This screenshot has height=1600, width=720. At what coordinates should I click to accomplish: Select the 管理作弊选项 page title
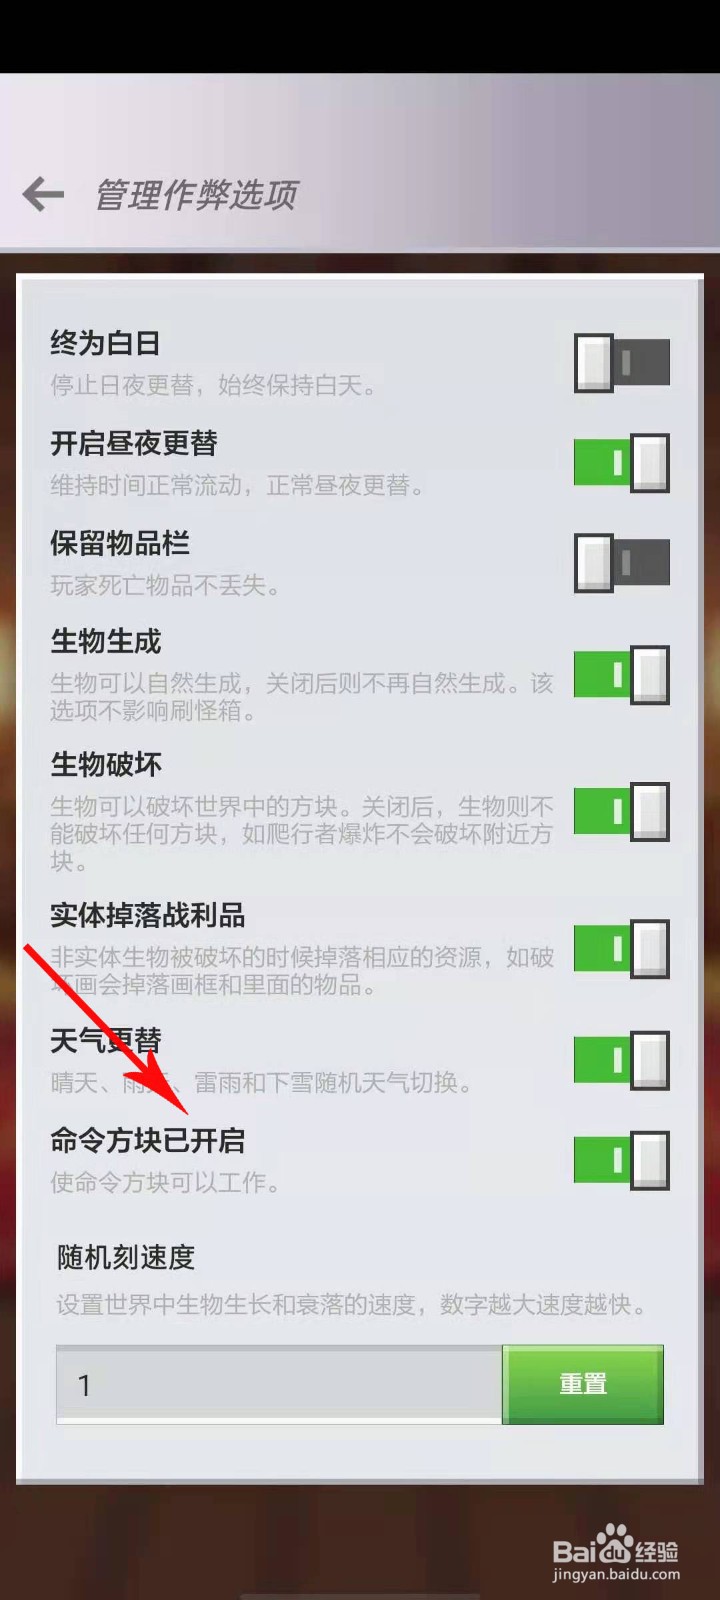point(196,194)
